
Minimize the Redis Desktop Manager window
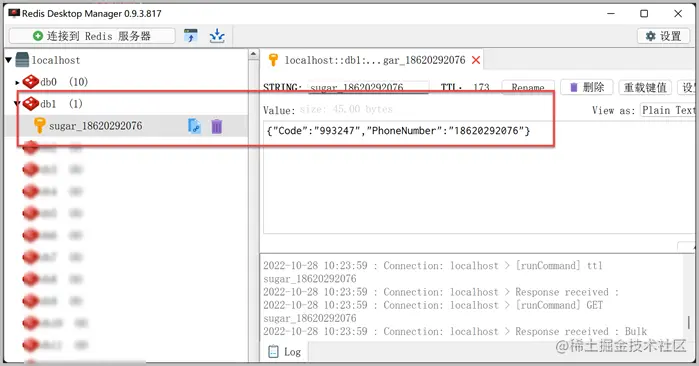click(x=611, y=13)
